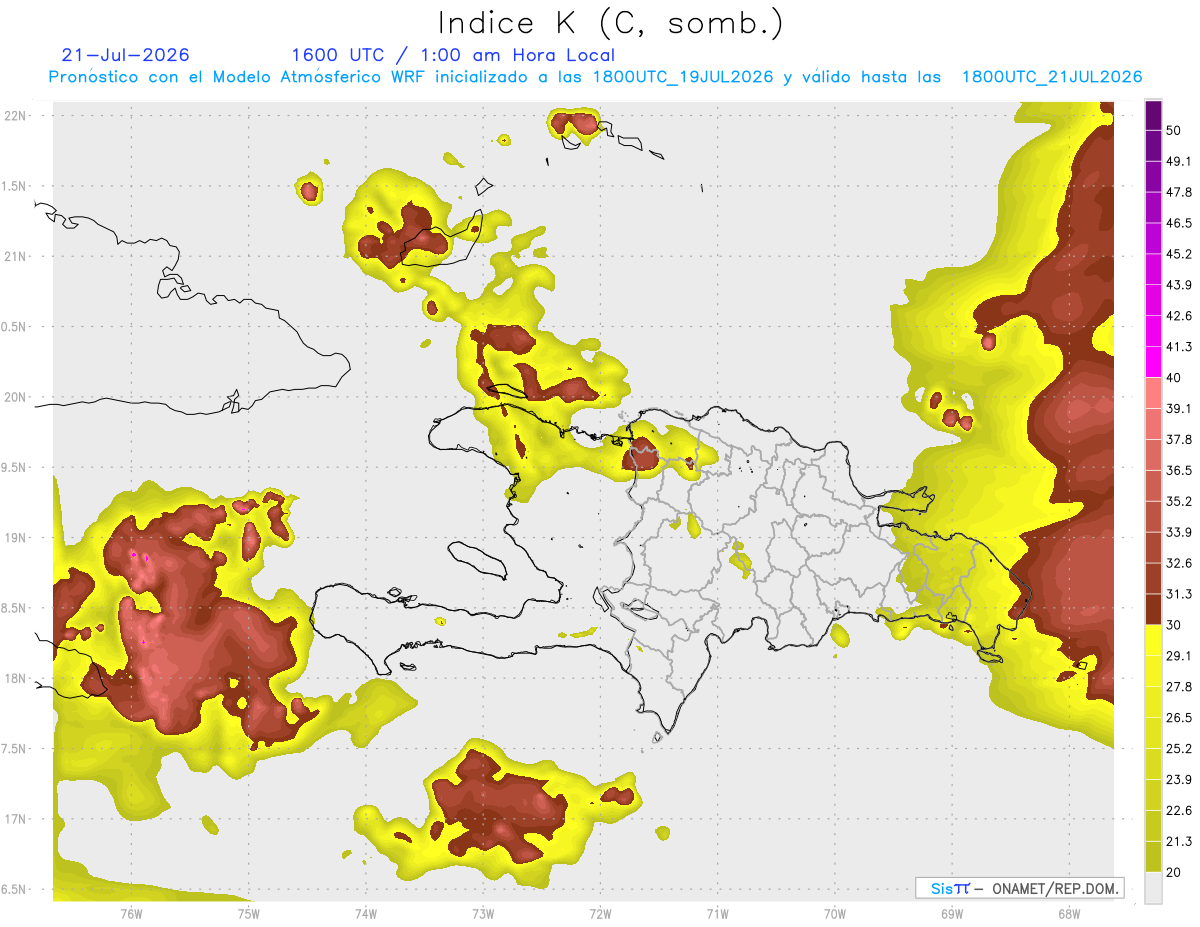The width and height of the screenshot is (1200, 927).
Task: Click the "18N" latitude axis label
Action: point(16,679)
